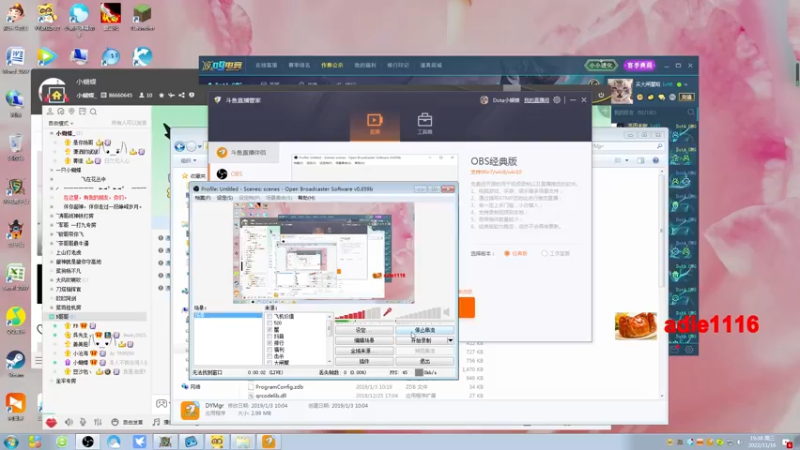Toggle the 排行 source checkbox in OBS

click(269, 343)
